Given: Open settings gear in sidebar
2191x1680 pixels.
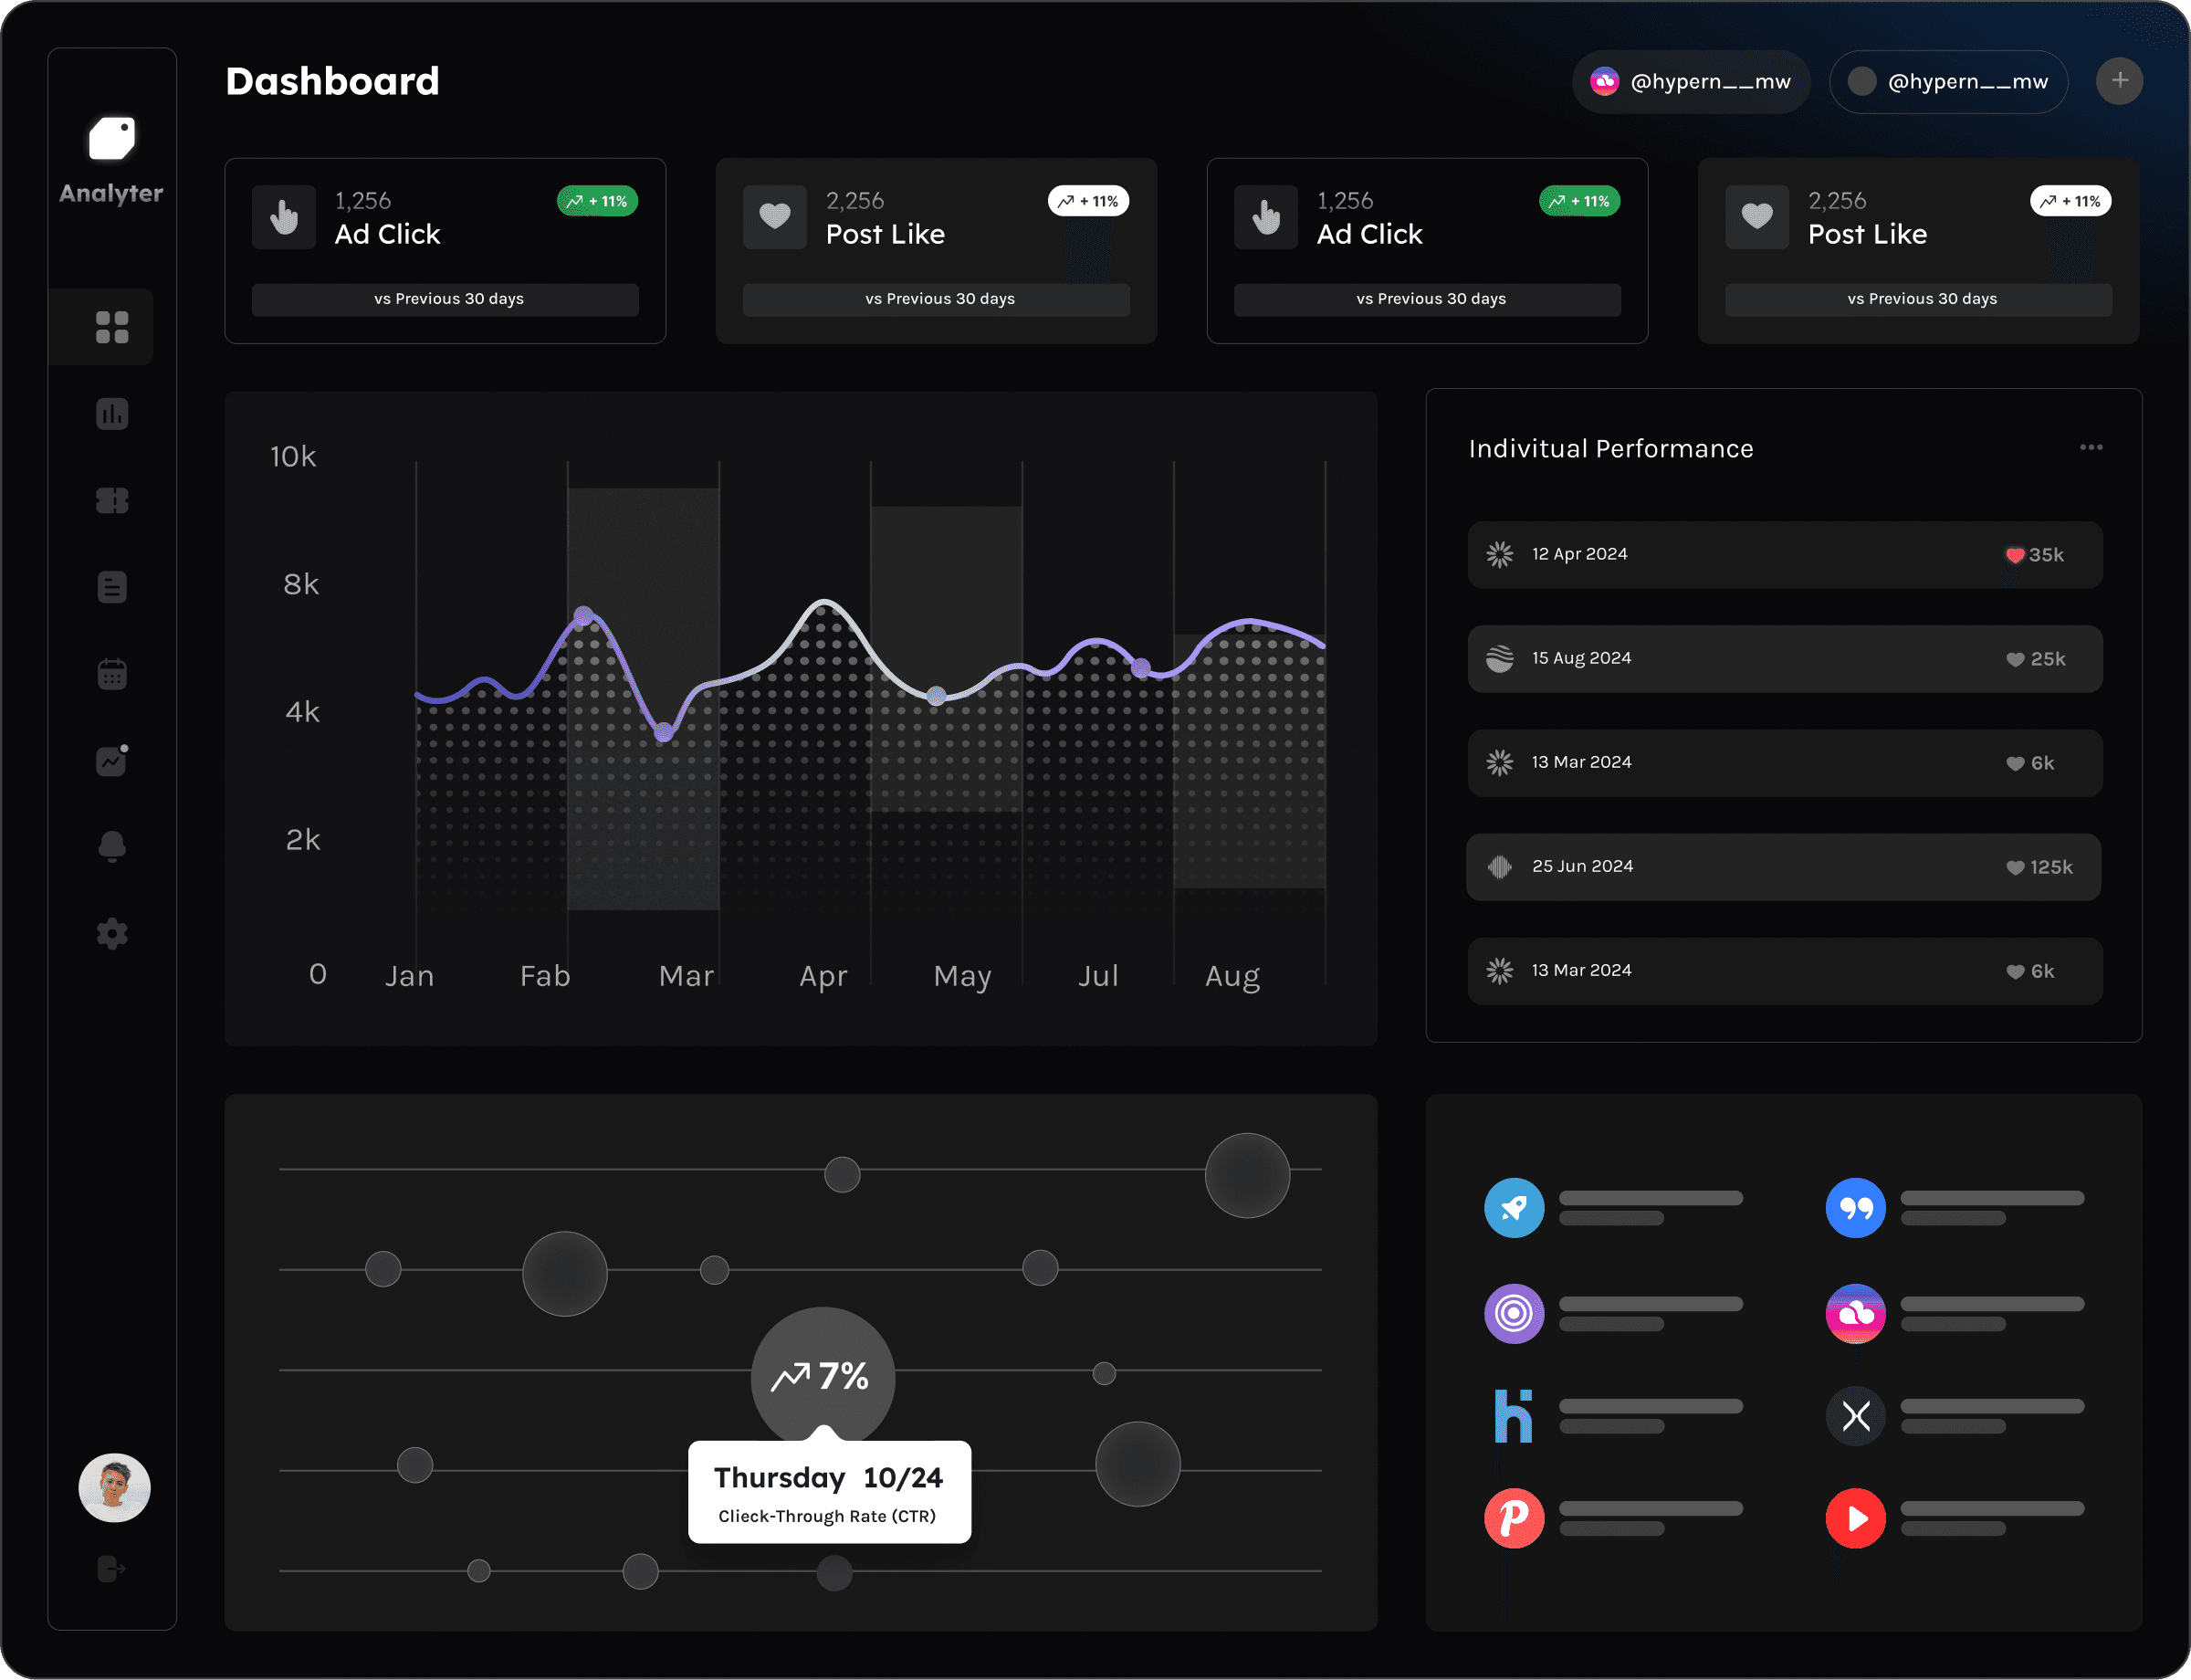Looking at the screenshot, I should click(x=112, y=933).
